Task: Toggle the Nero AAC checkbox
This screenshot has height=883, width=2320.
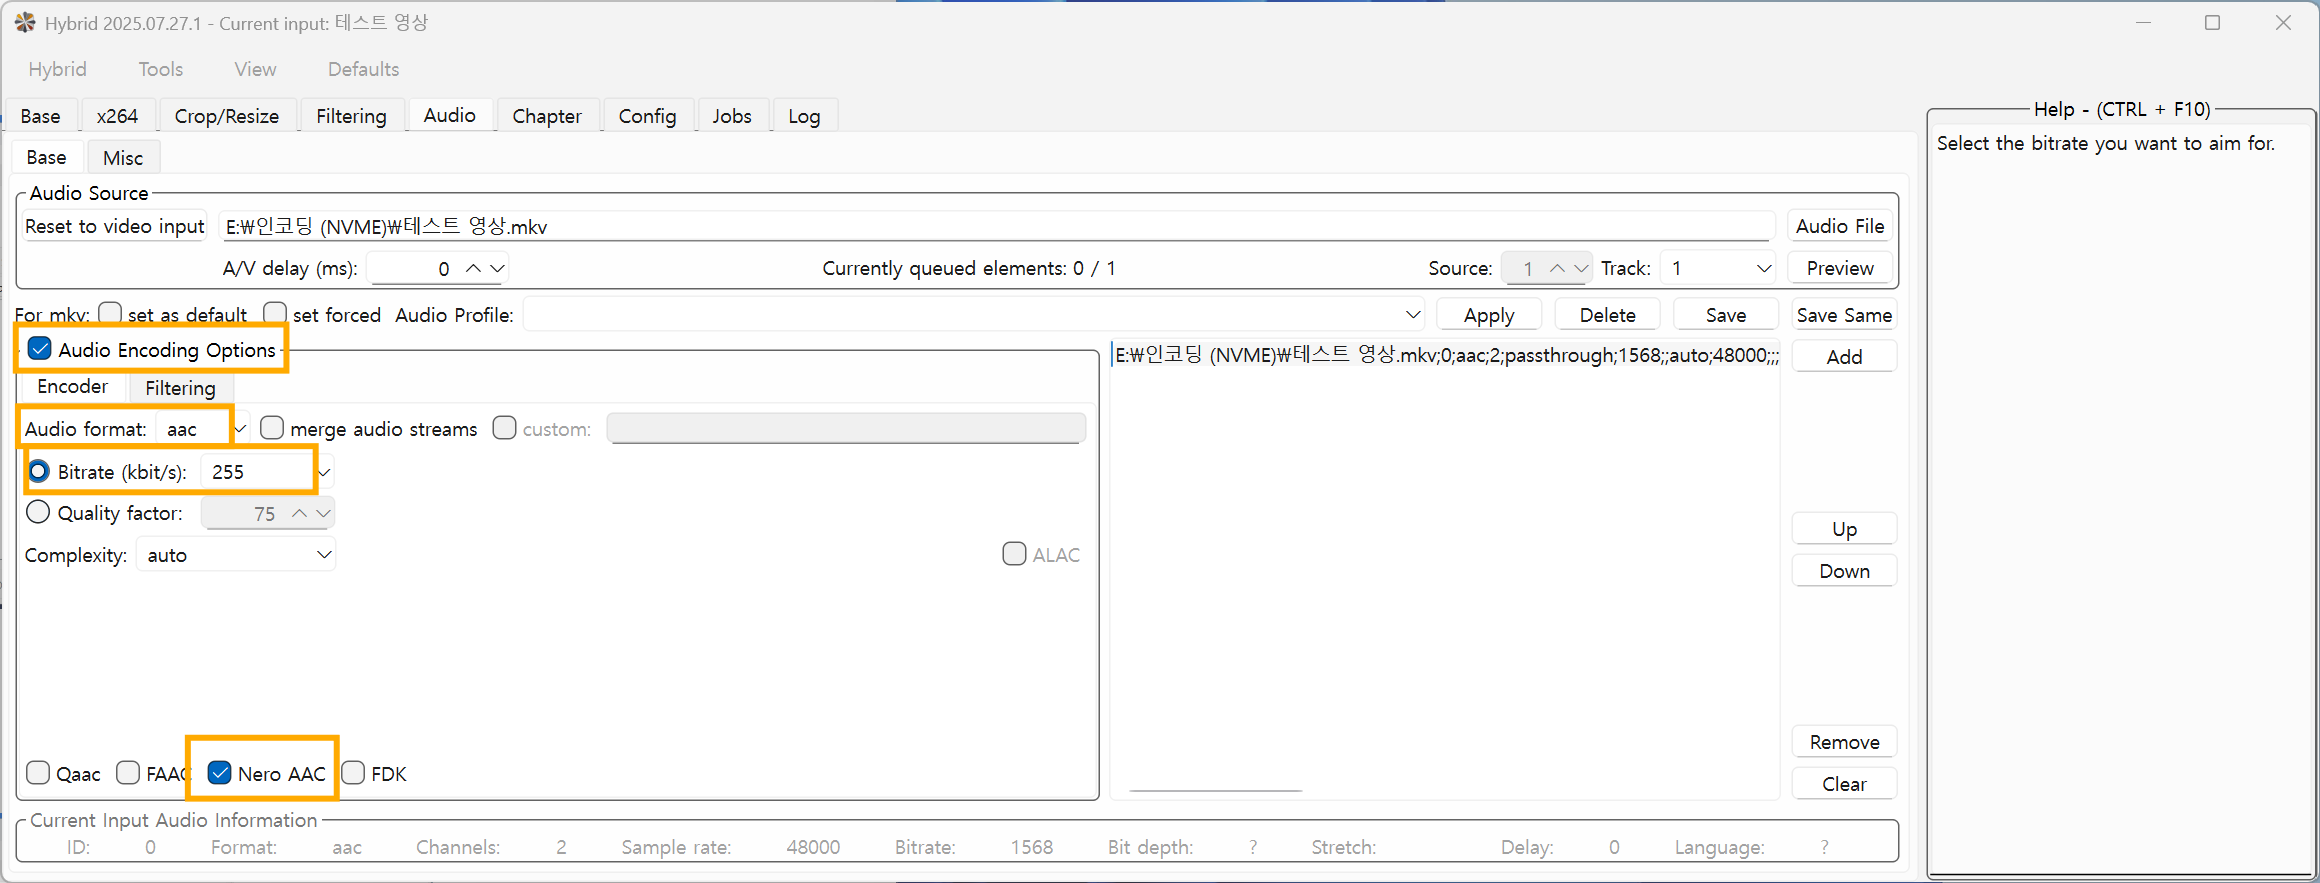Action: 220,773
